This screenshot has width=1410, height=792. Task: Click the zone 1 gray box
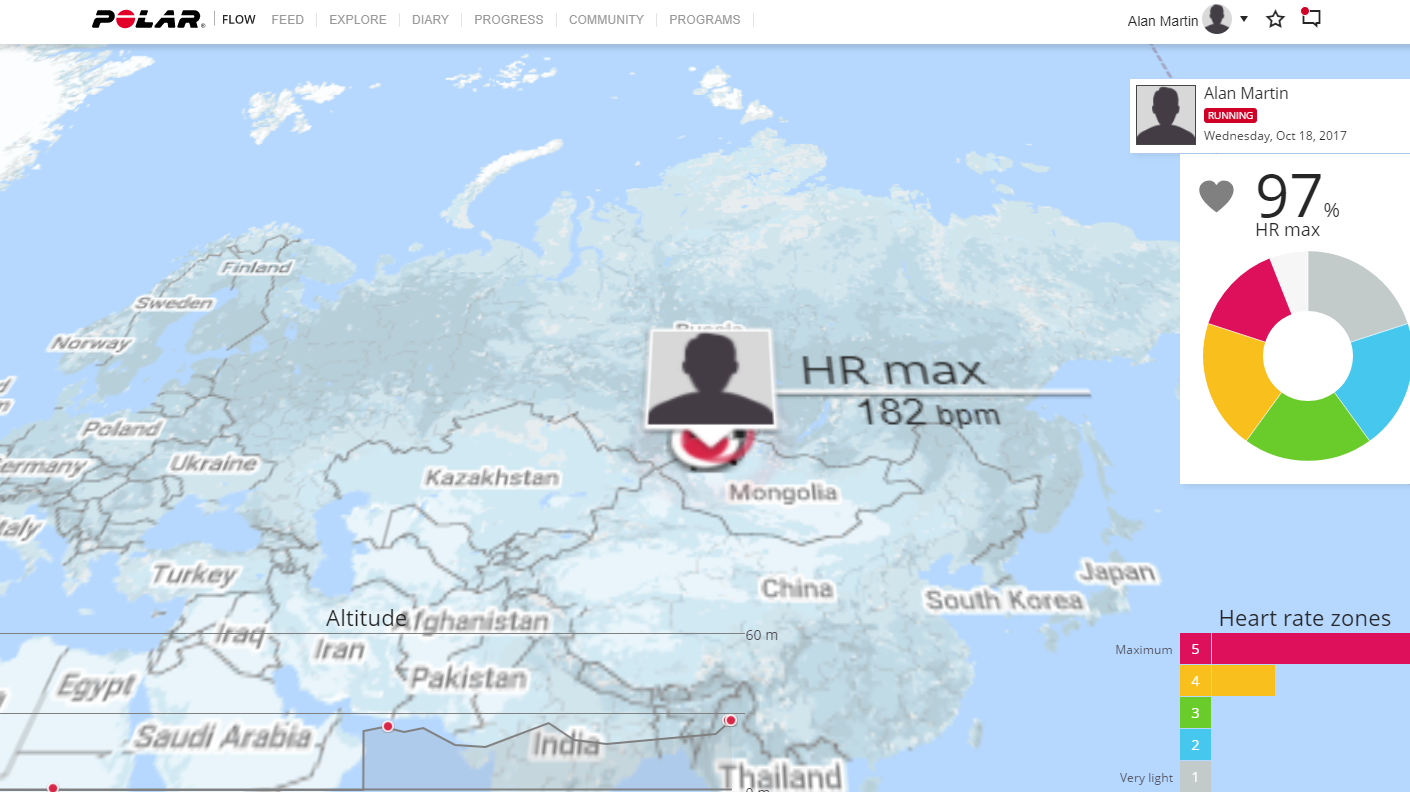(x=1195, y=777)
